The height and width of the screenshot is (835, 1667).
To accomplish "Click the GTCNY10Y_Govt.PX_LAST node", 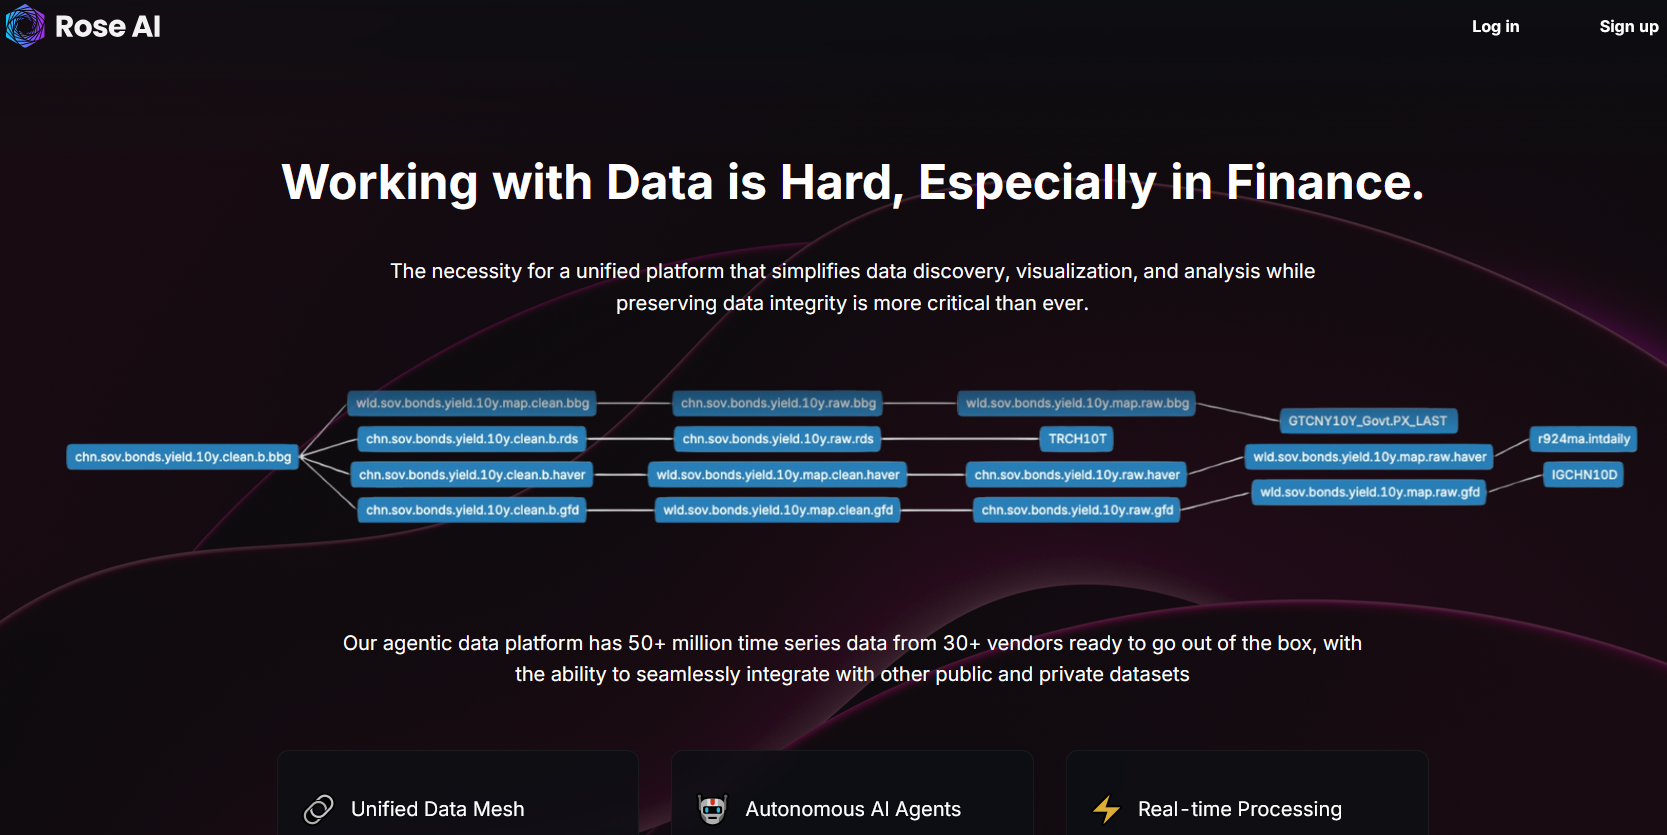I will pyautogui.click(x=1367, y=421).
